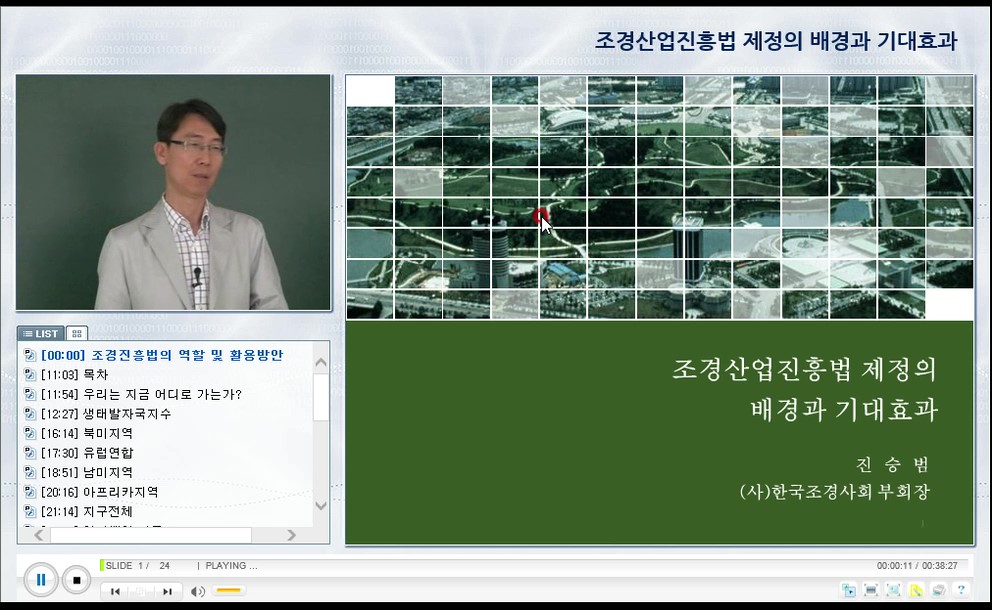Switch to thumbnail grid view tab
This screenshot has height=610, width=992.
pyautogui.click(x=77, y=333)
